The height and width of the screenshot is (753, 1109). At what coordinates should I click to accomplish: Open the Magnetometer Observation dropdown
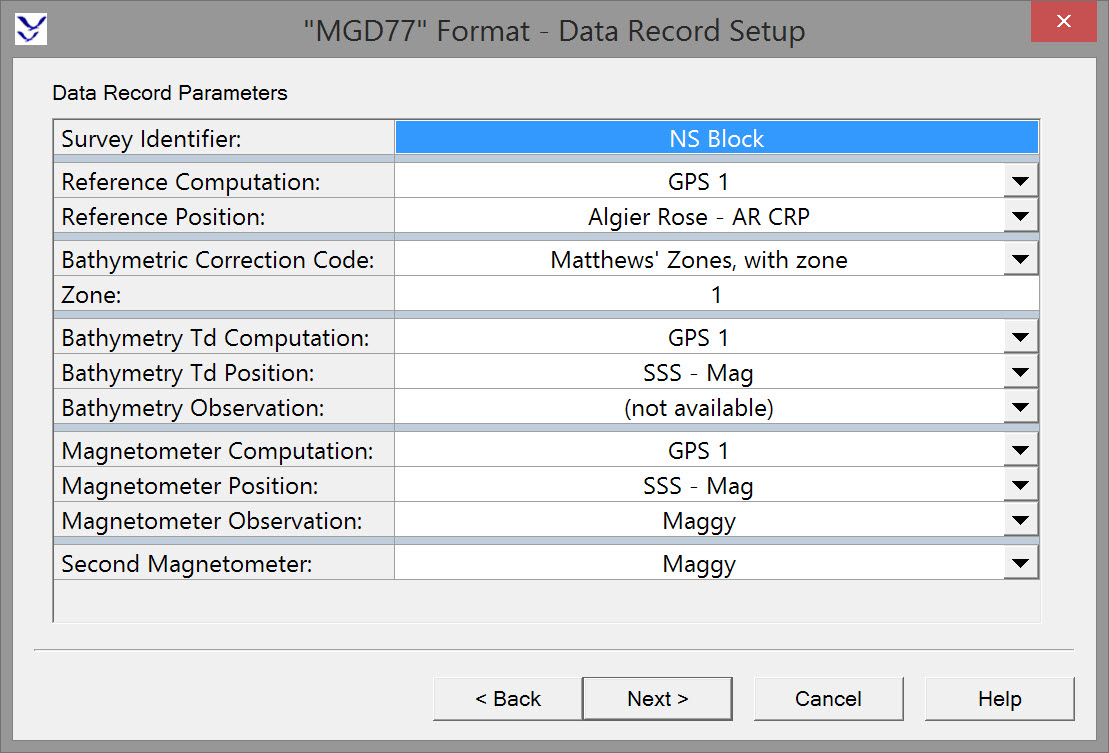[1020, 520]
